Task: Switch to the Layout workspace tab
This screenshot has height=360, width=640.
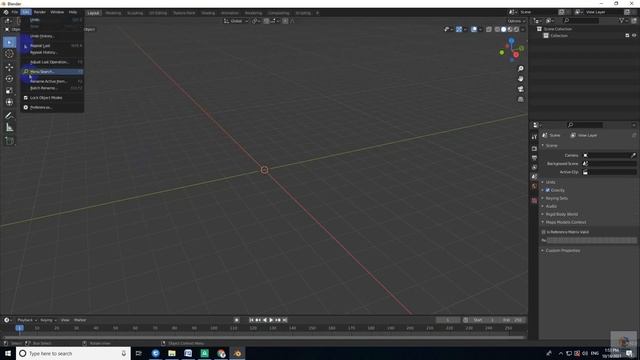Action: 93,13
